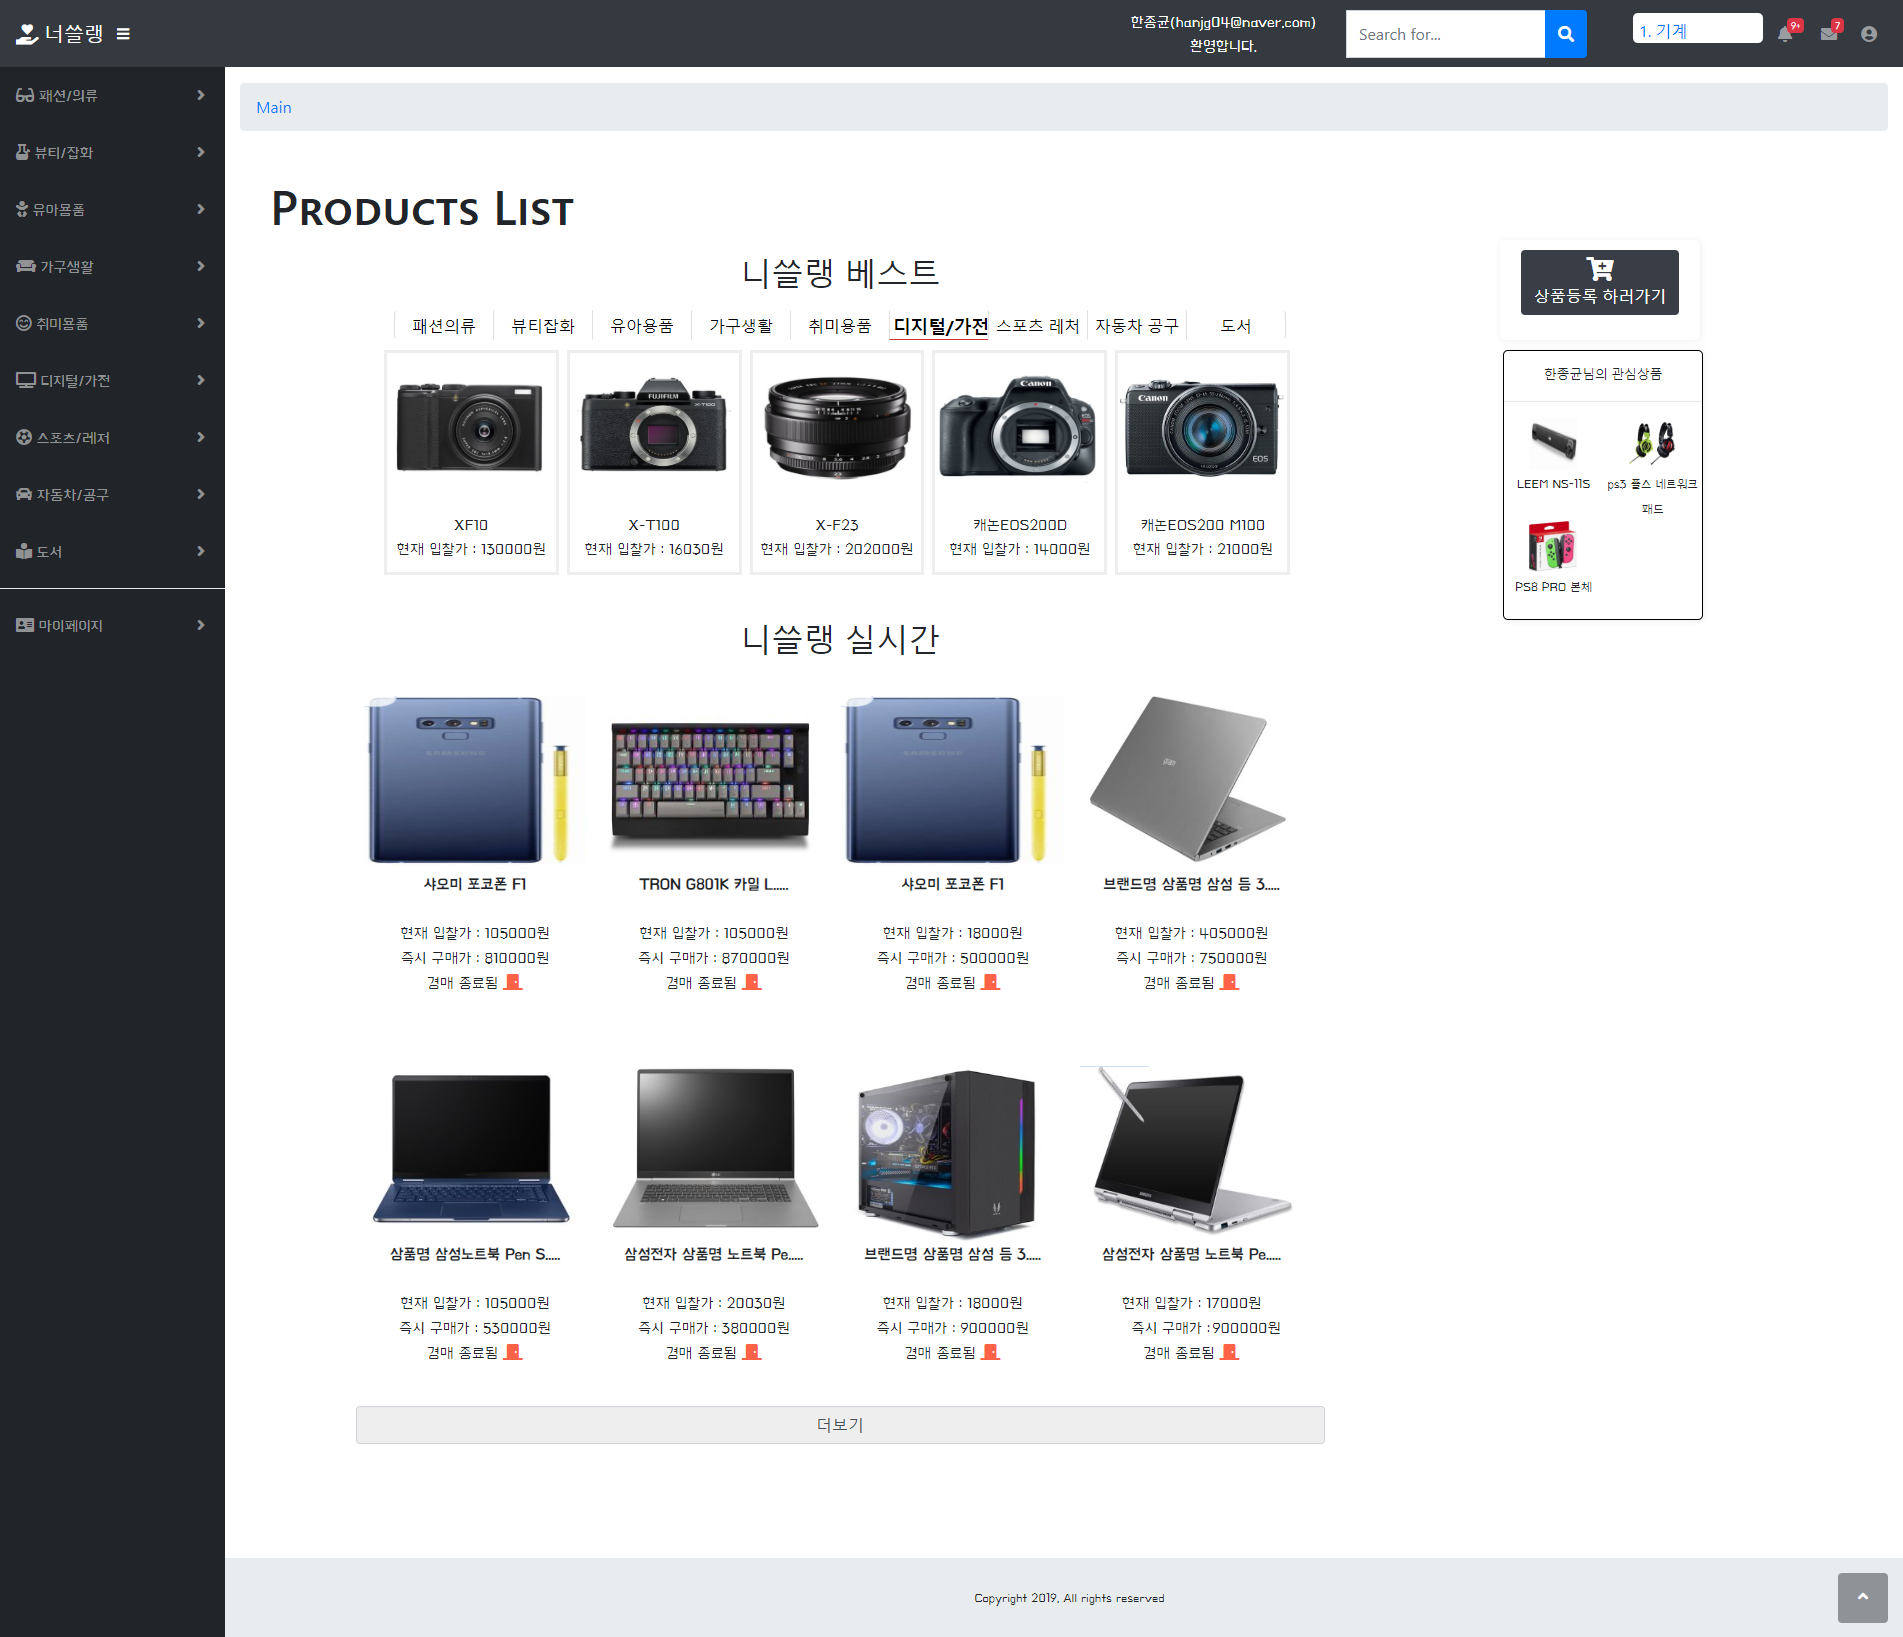The width and height of the screenshot is (1903, 1637).
Task: Open the messages envelope icon
Action: pos(1829,34)
